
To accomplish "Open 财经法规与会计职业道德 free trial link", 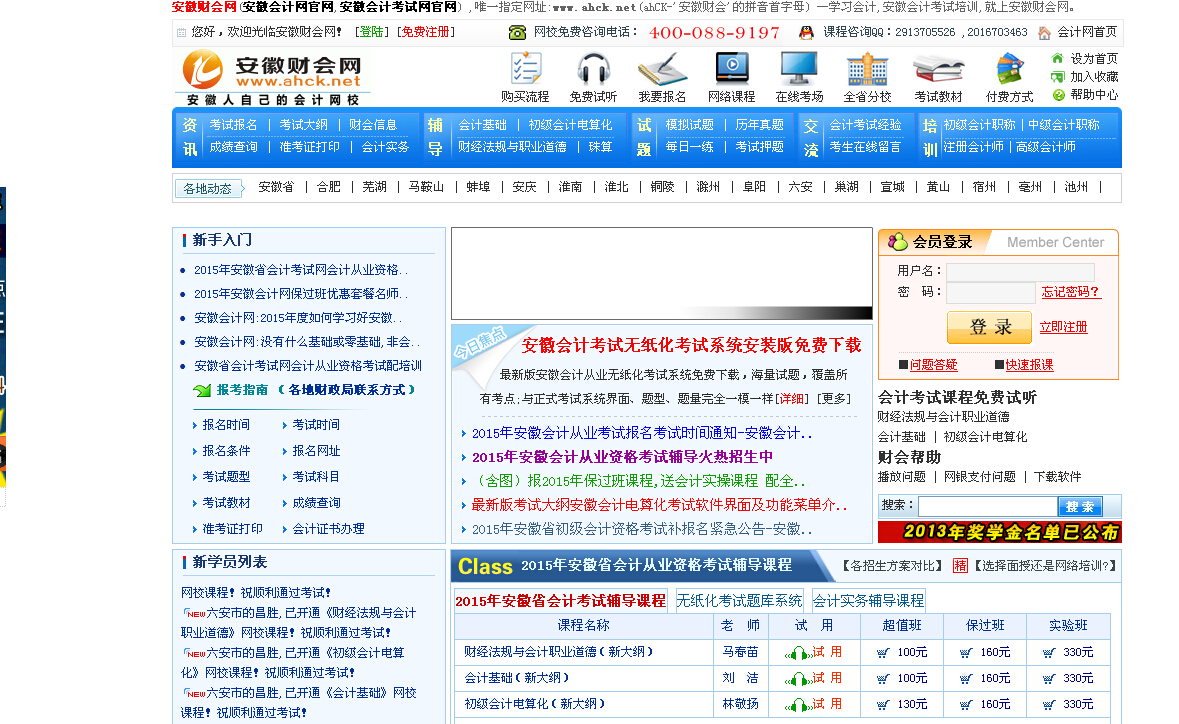I will coord(943,417).
